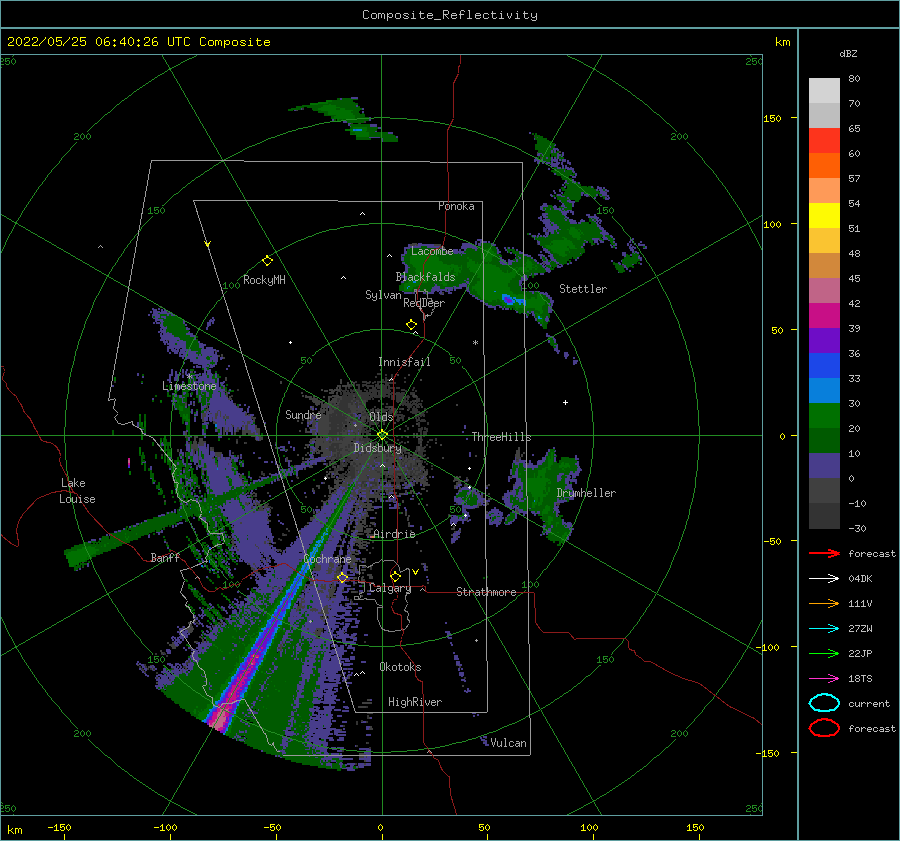Click the Lake Louise label
The width and height of the screenshot is (900, 841).
tap(77, 491)
